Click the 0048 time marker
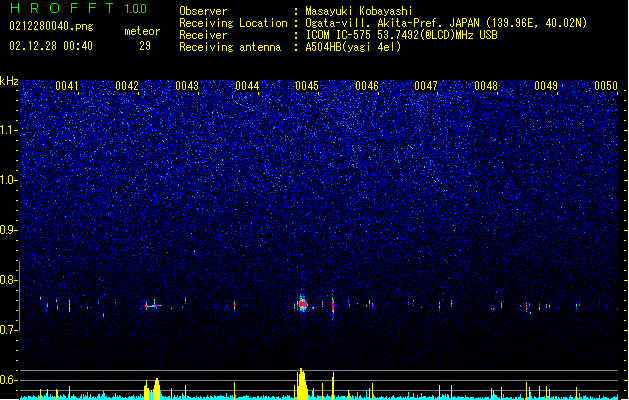 point(486,86)
